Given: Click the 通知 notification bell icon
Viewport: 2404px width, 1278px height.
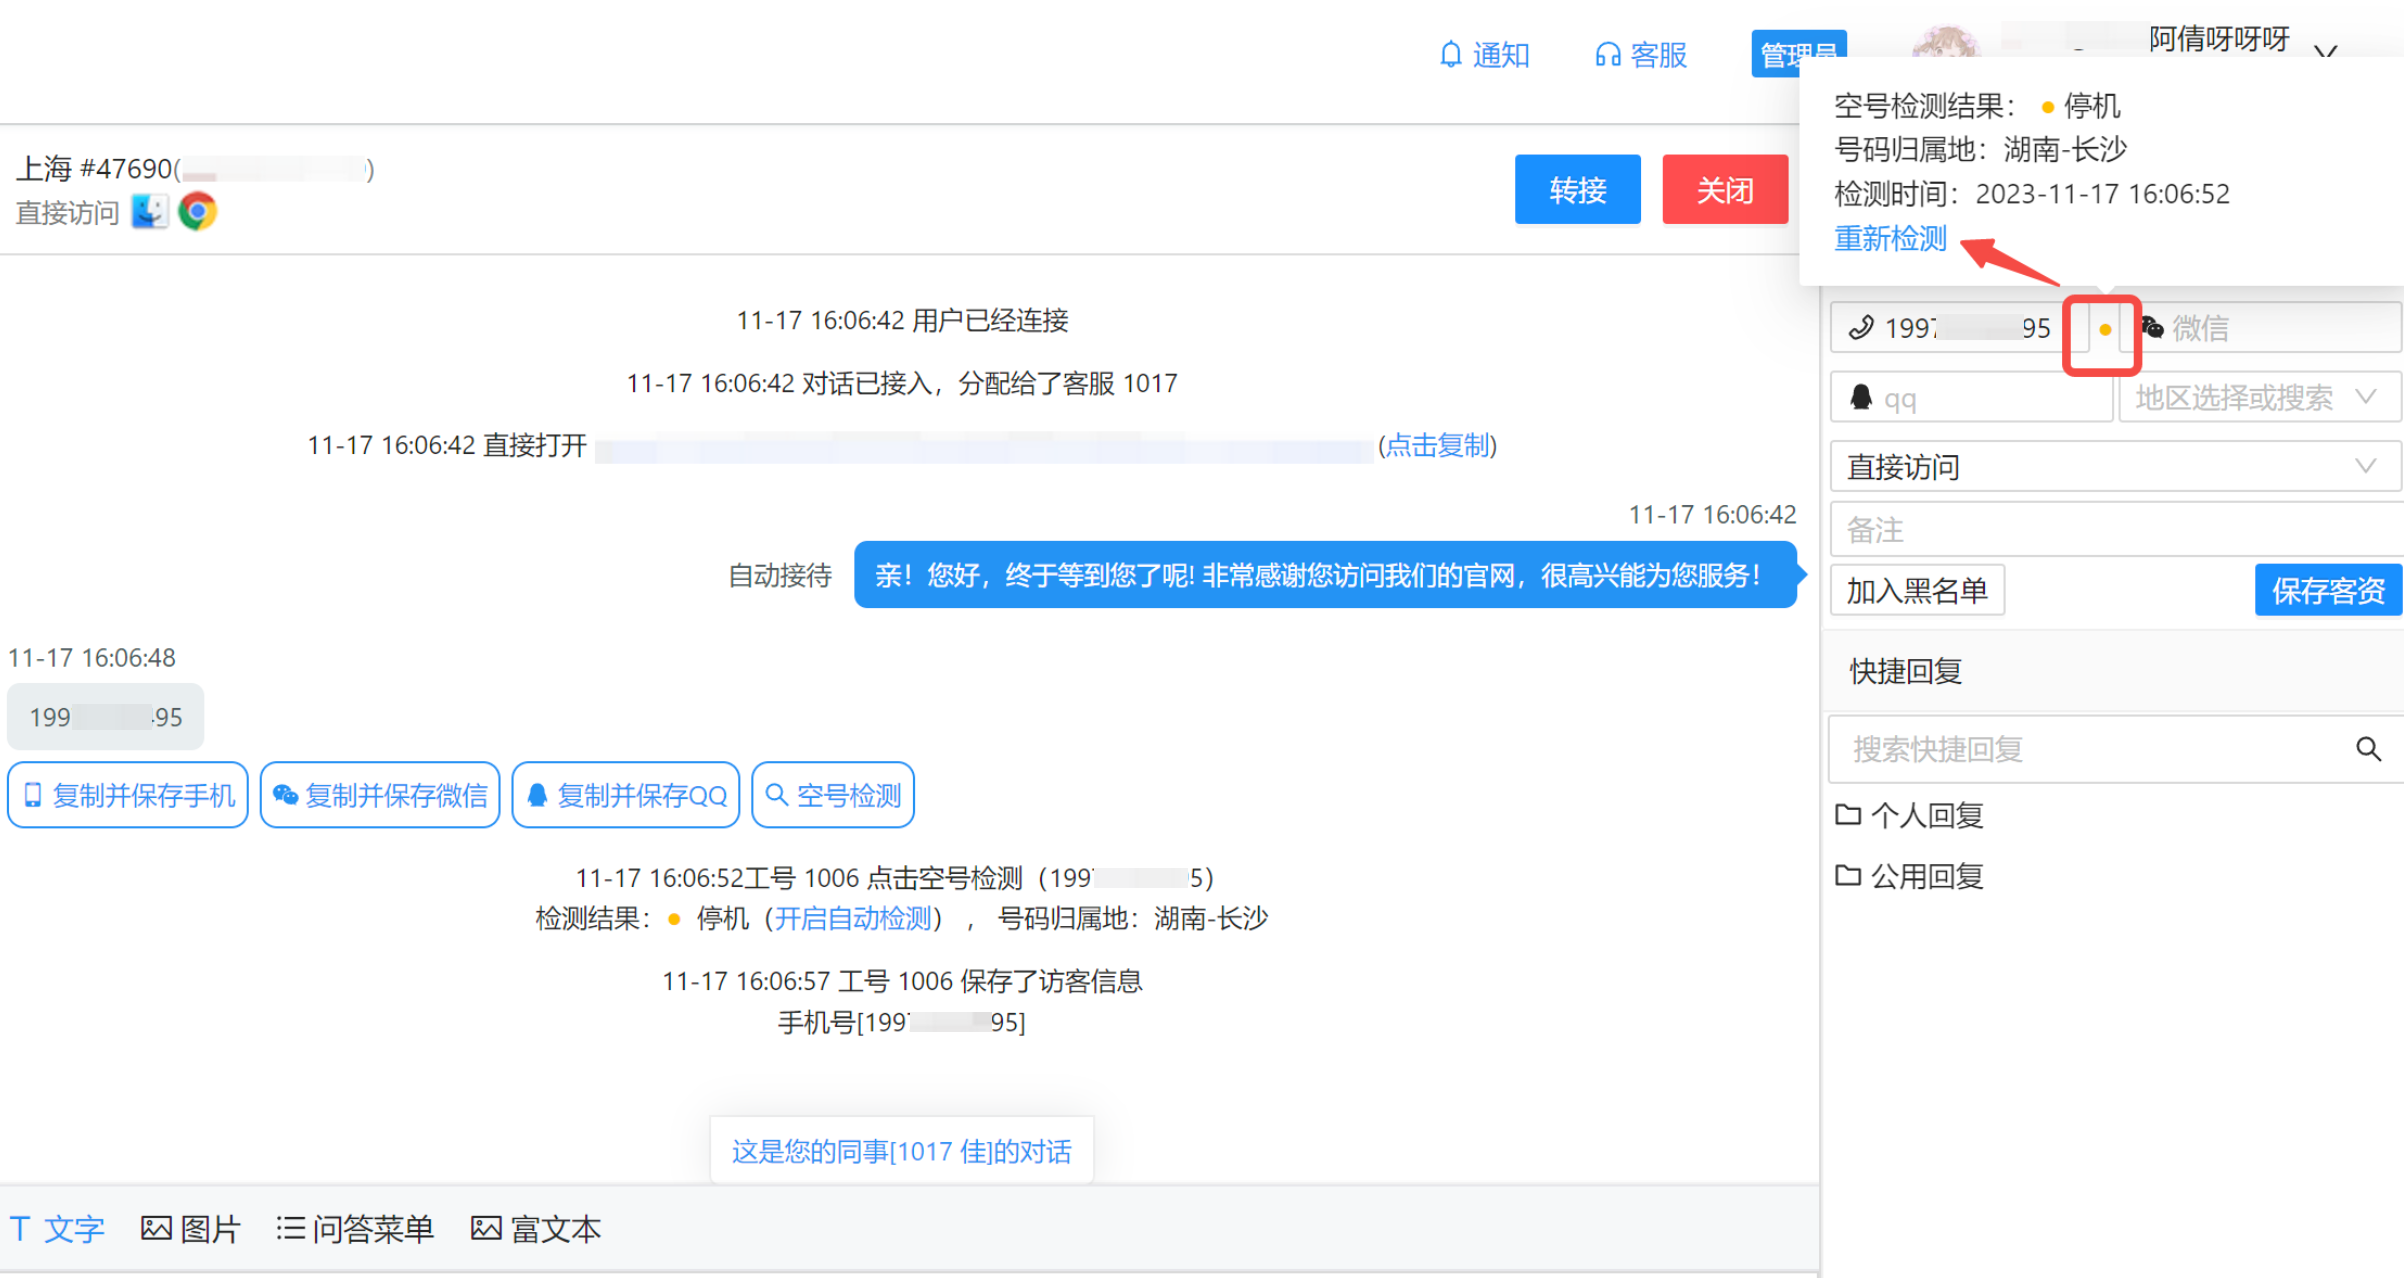Looking at the screenshot, I should (1450, 55).
